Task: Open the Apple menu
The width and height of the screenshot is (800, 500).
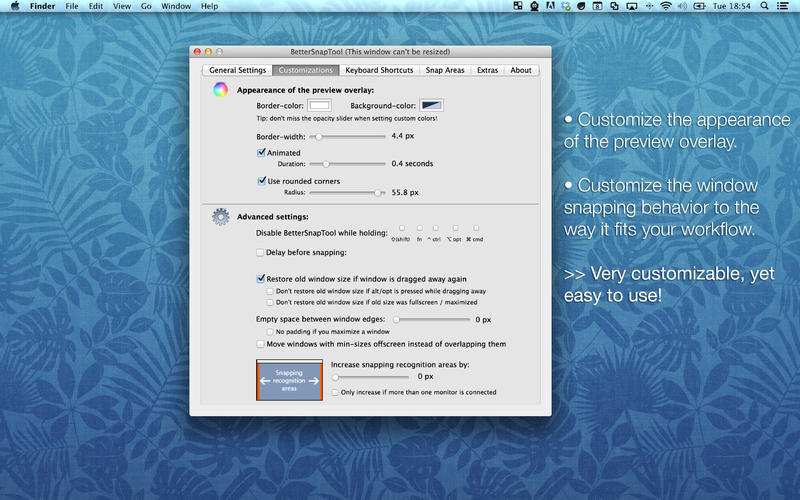Action: coord(15,6)
